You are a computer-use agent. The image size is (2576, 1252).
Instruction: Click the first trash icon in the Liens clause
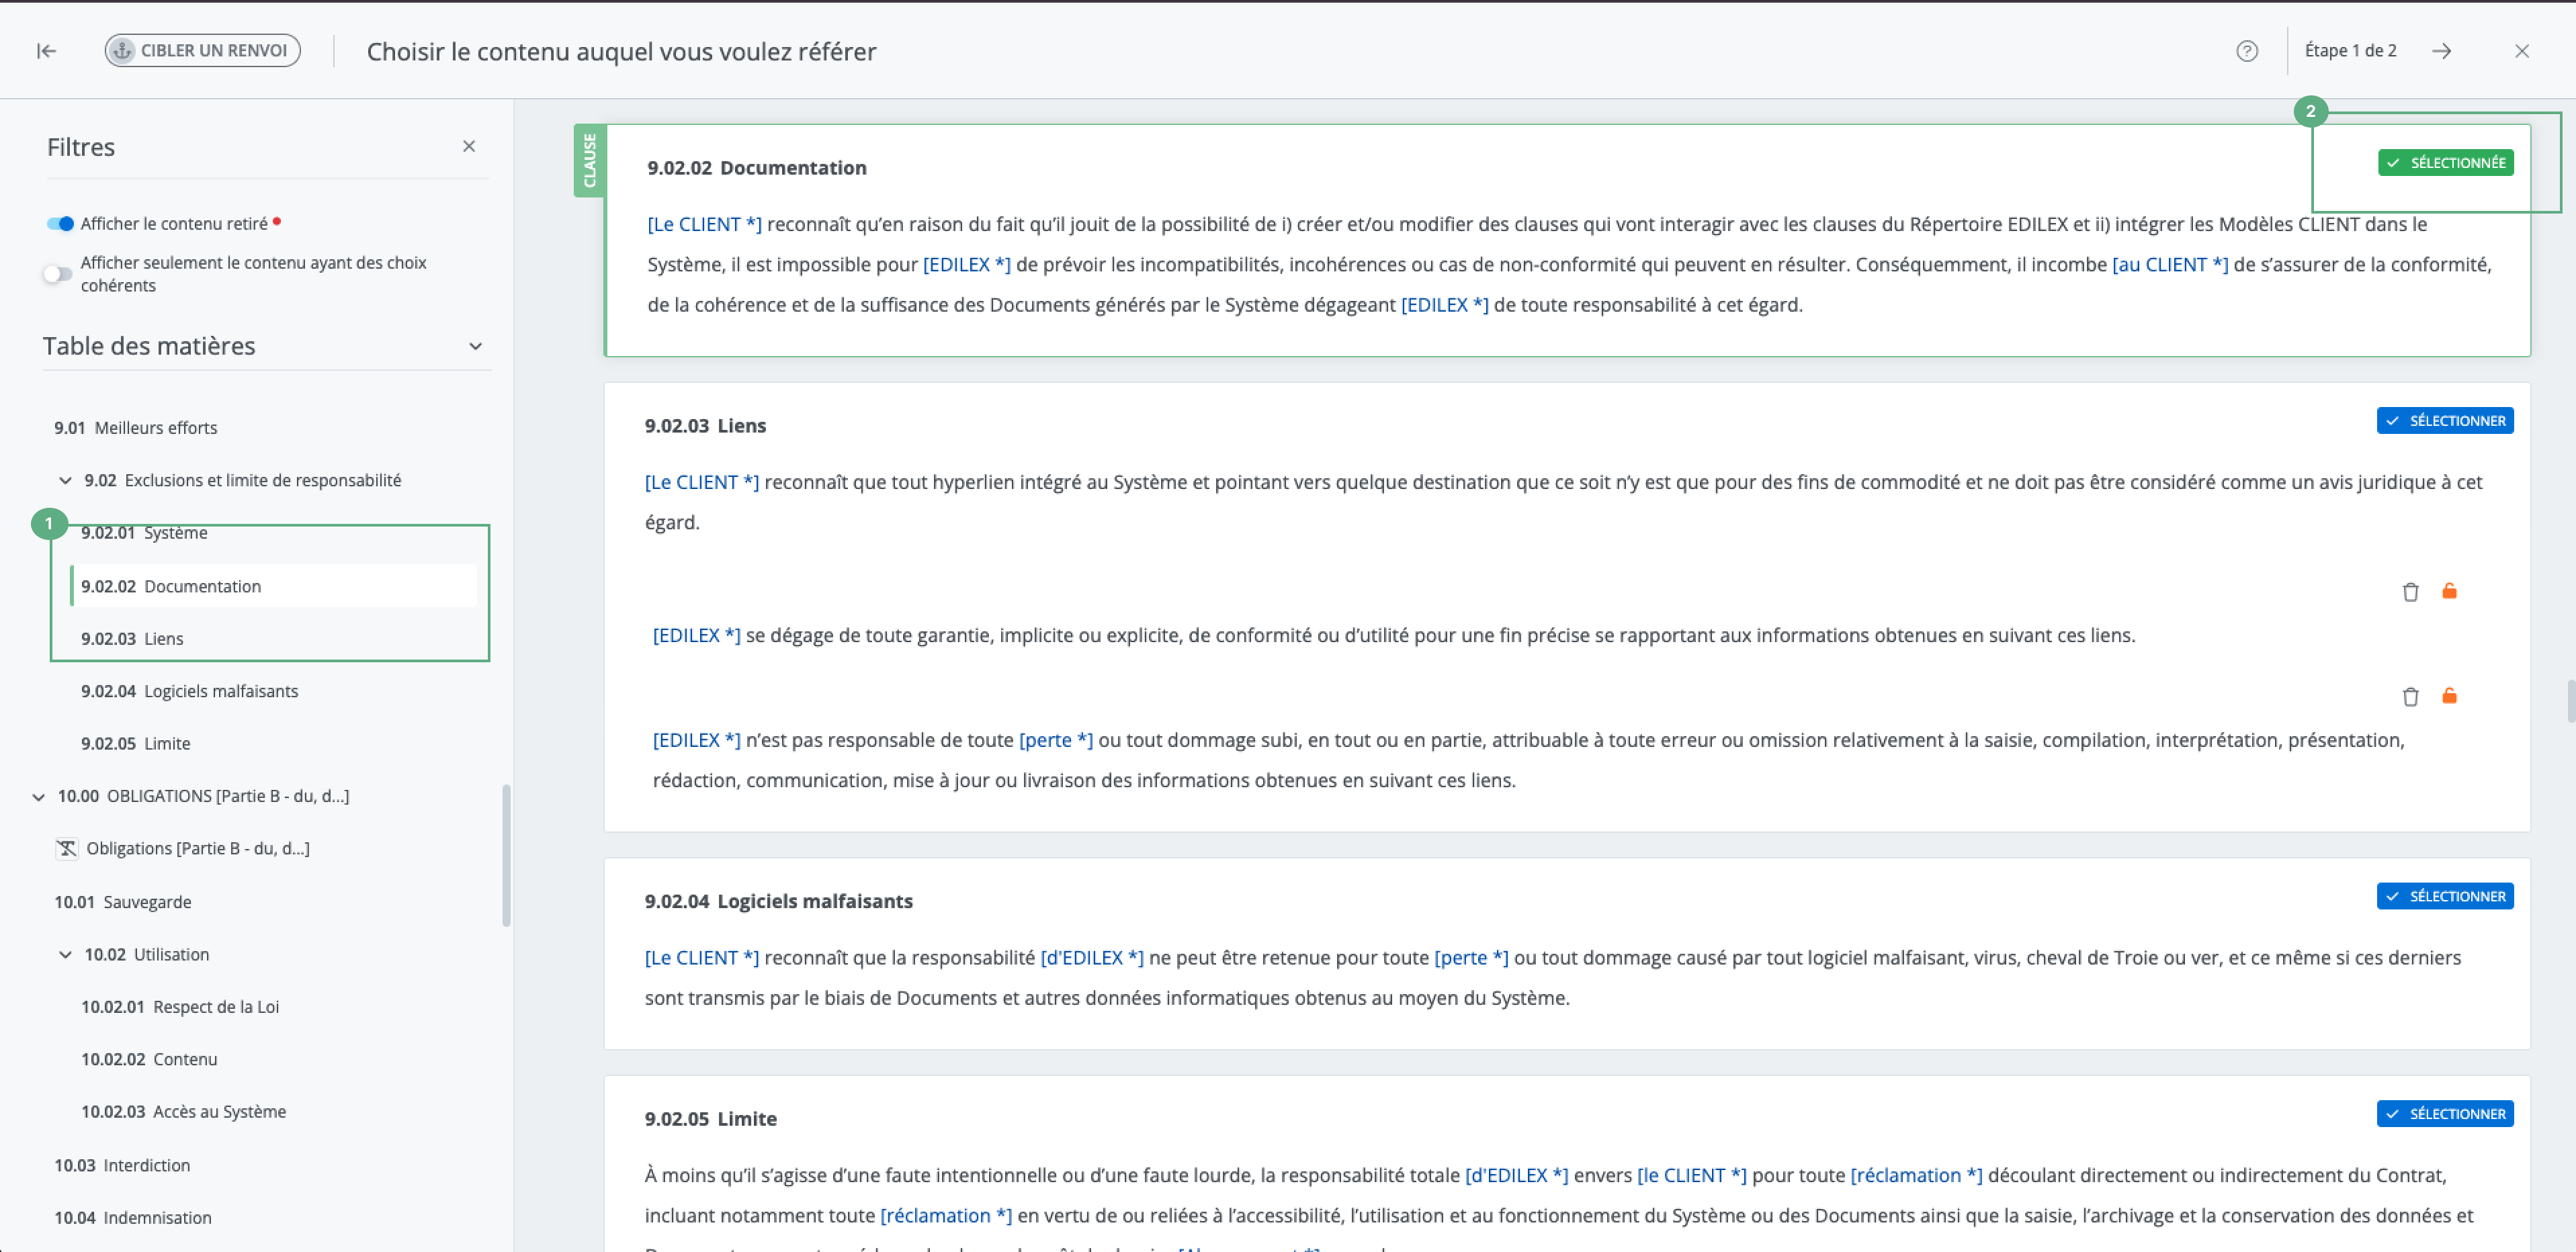pyautogui.click(x=2410, y=592)
